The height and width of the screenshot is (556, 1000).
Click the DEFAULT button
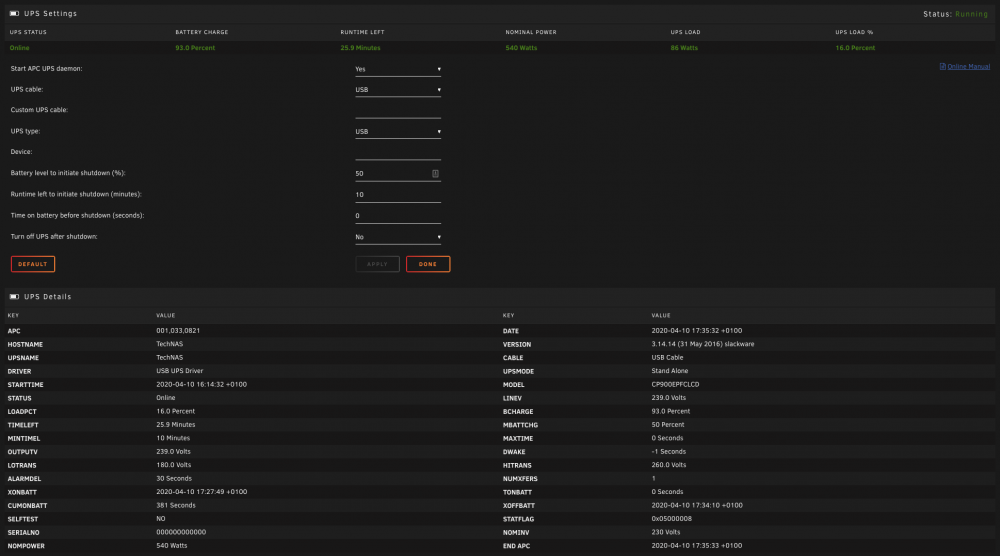coord(33,264)
